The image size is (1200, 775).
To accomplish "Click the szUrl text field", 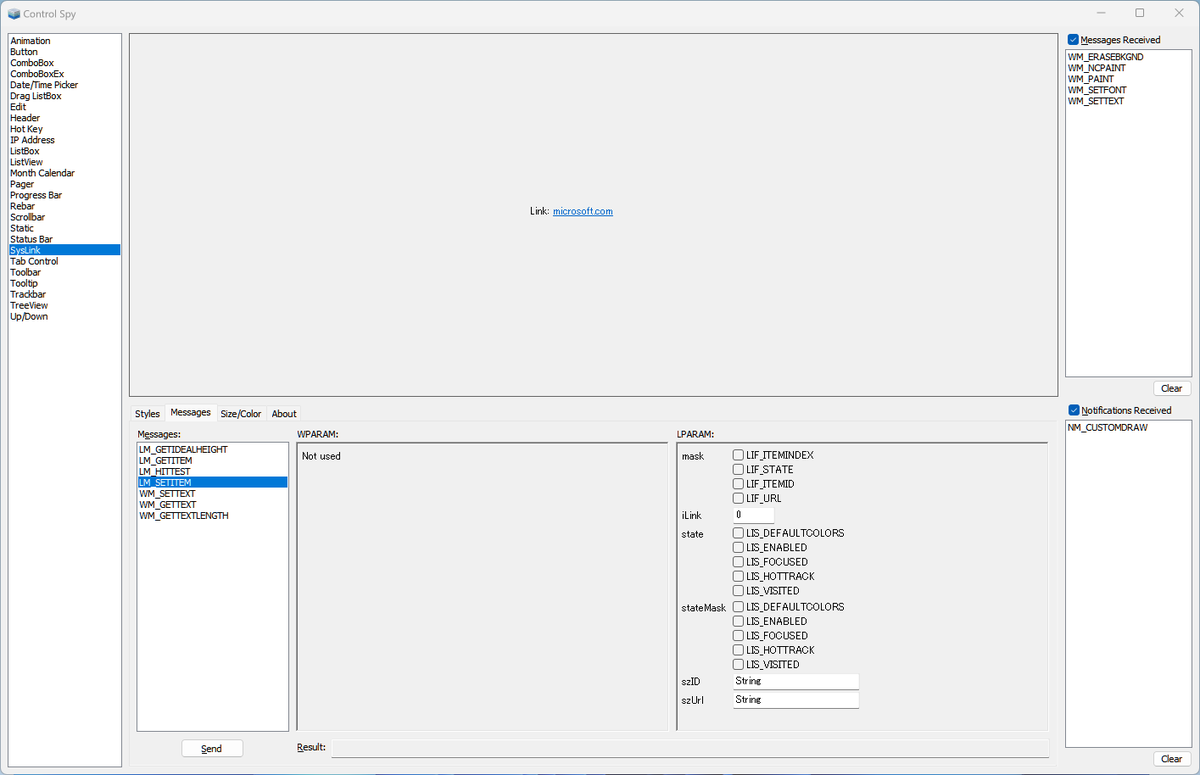I will click(795, 700).
